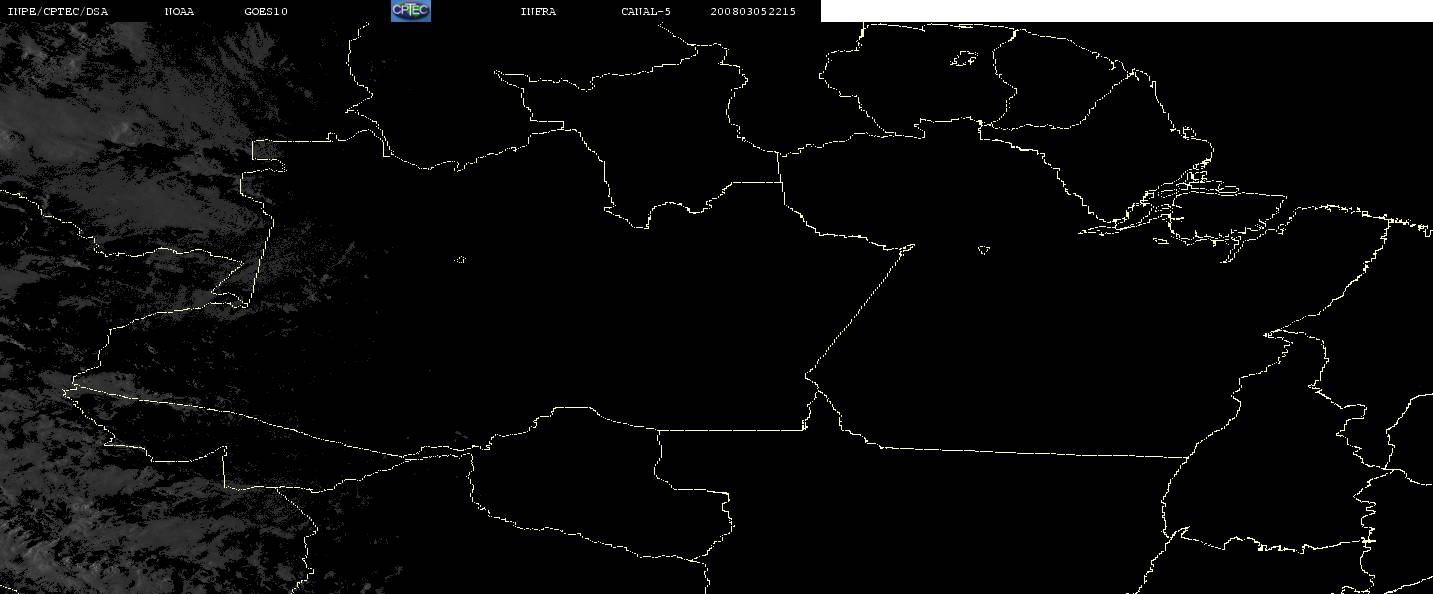The width and height of the screenshot is (1433, 594).
Task: Click the GOES10 satellite label
Action: [x=266, y=11]
